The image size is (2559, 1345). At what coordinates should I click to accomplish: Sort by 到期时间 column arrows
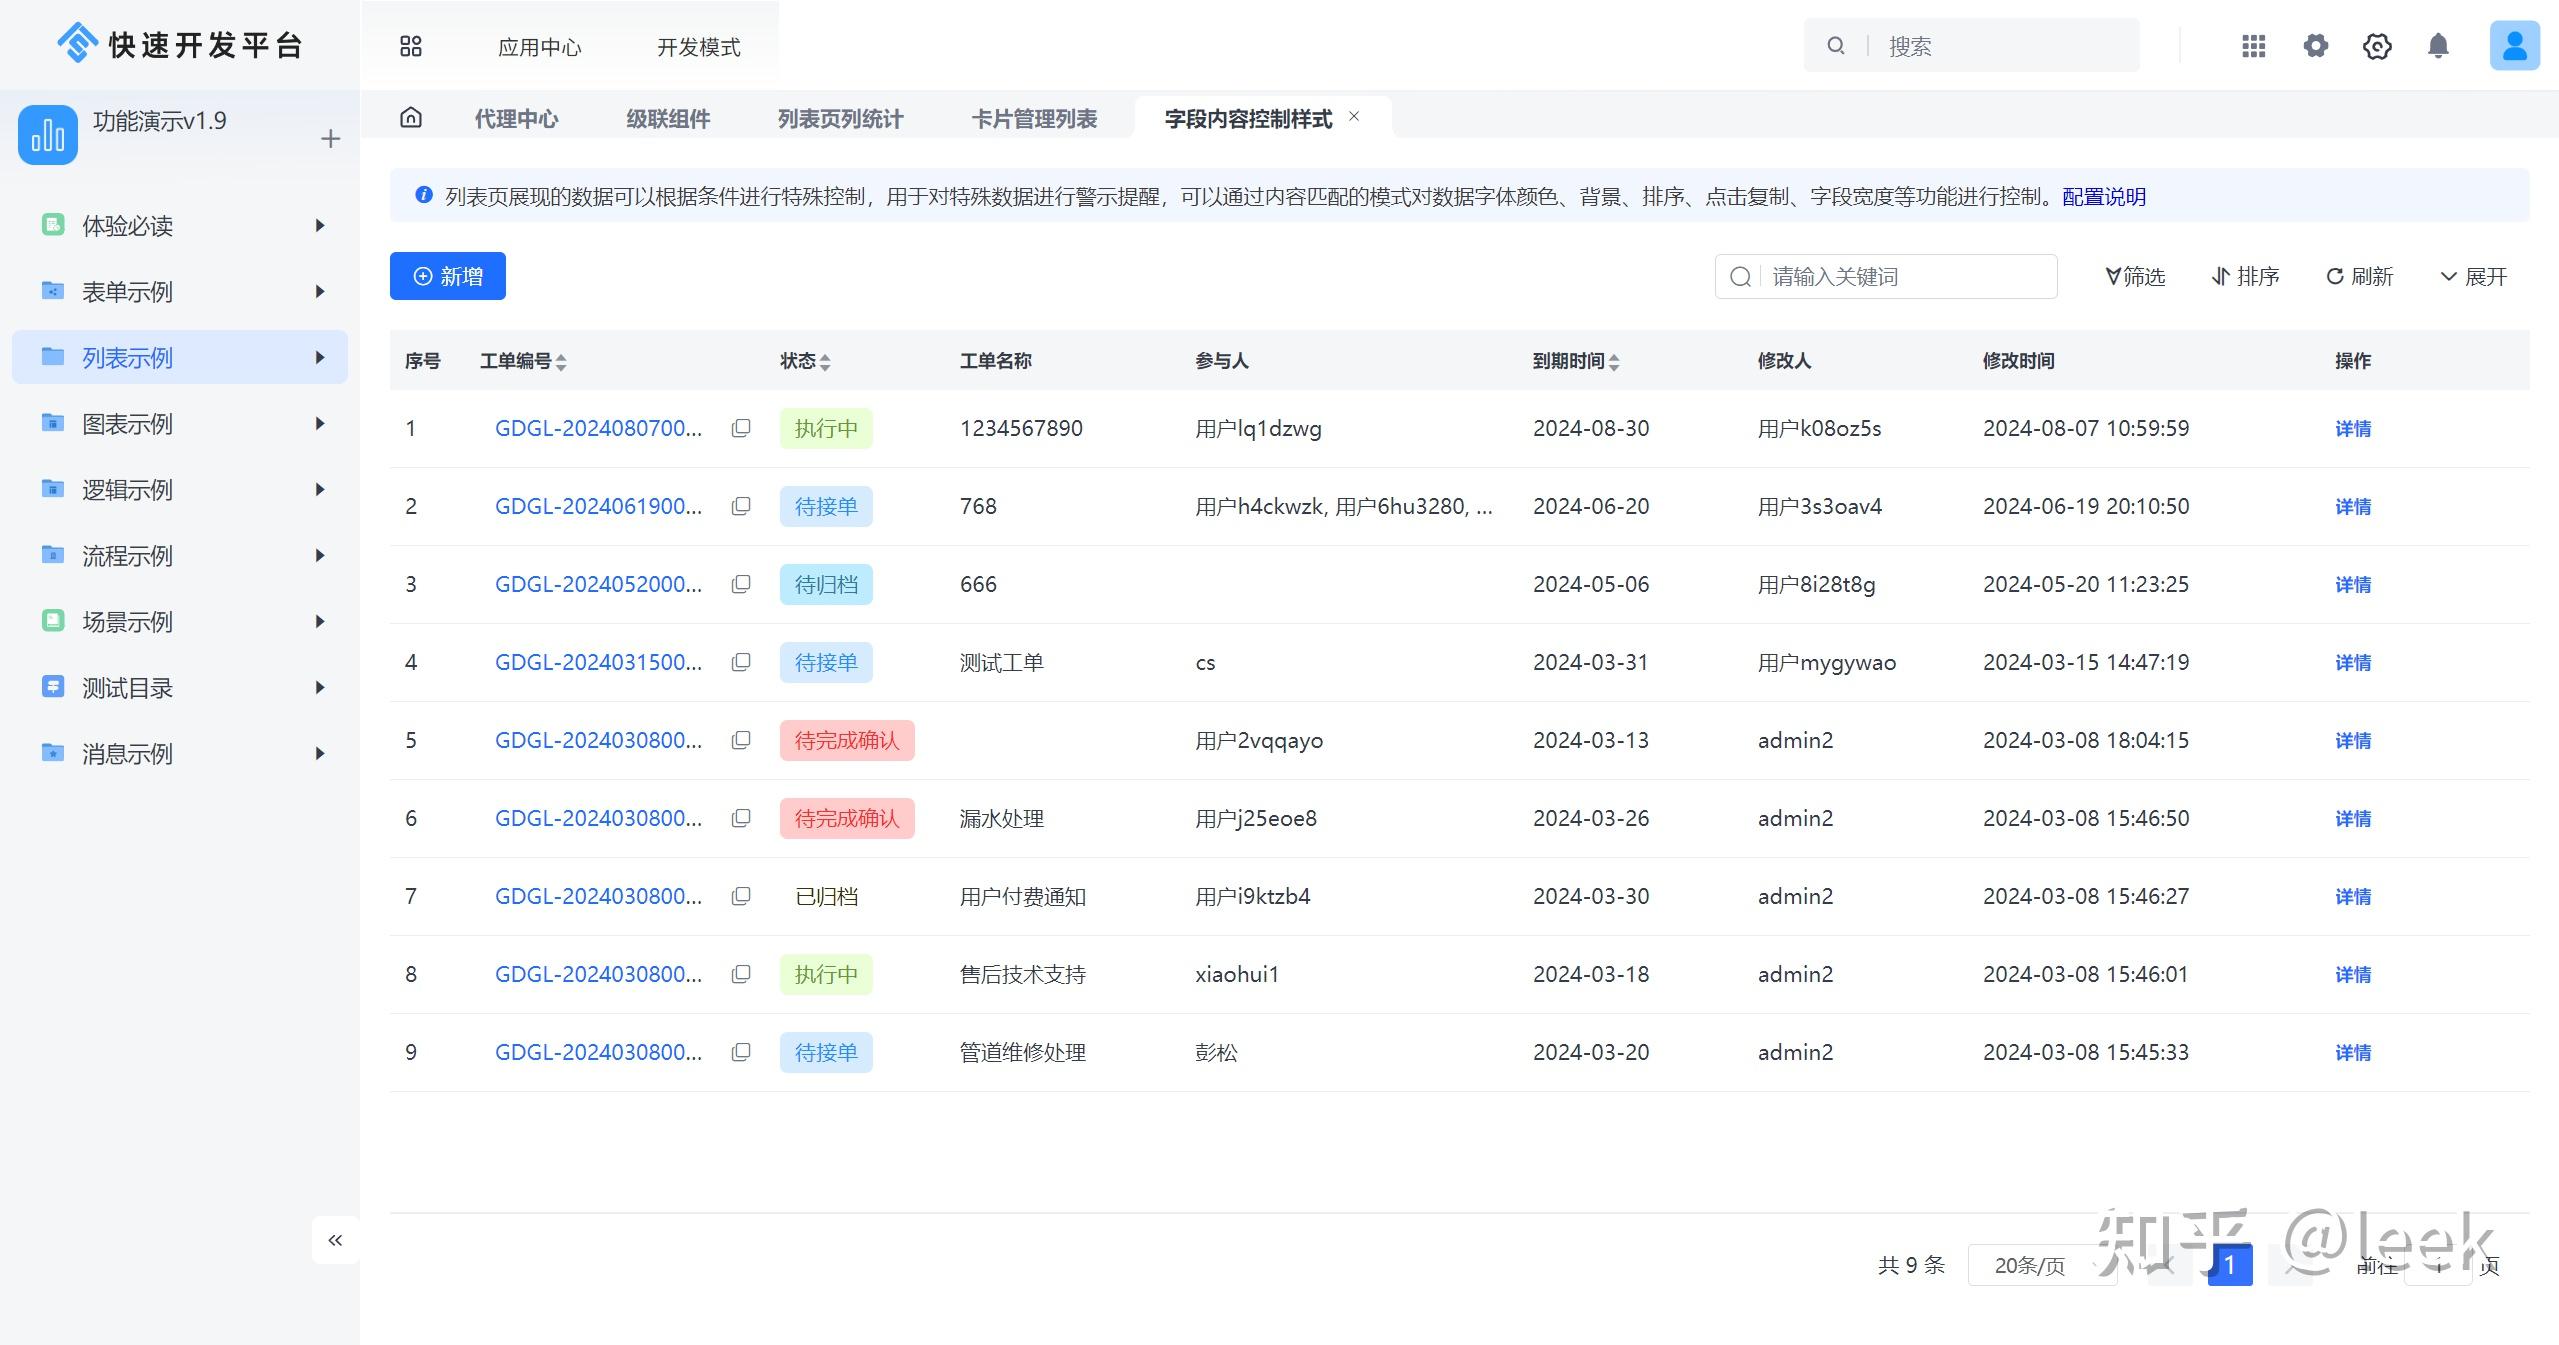click(1614, 362)
